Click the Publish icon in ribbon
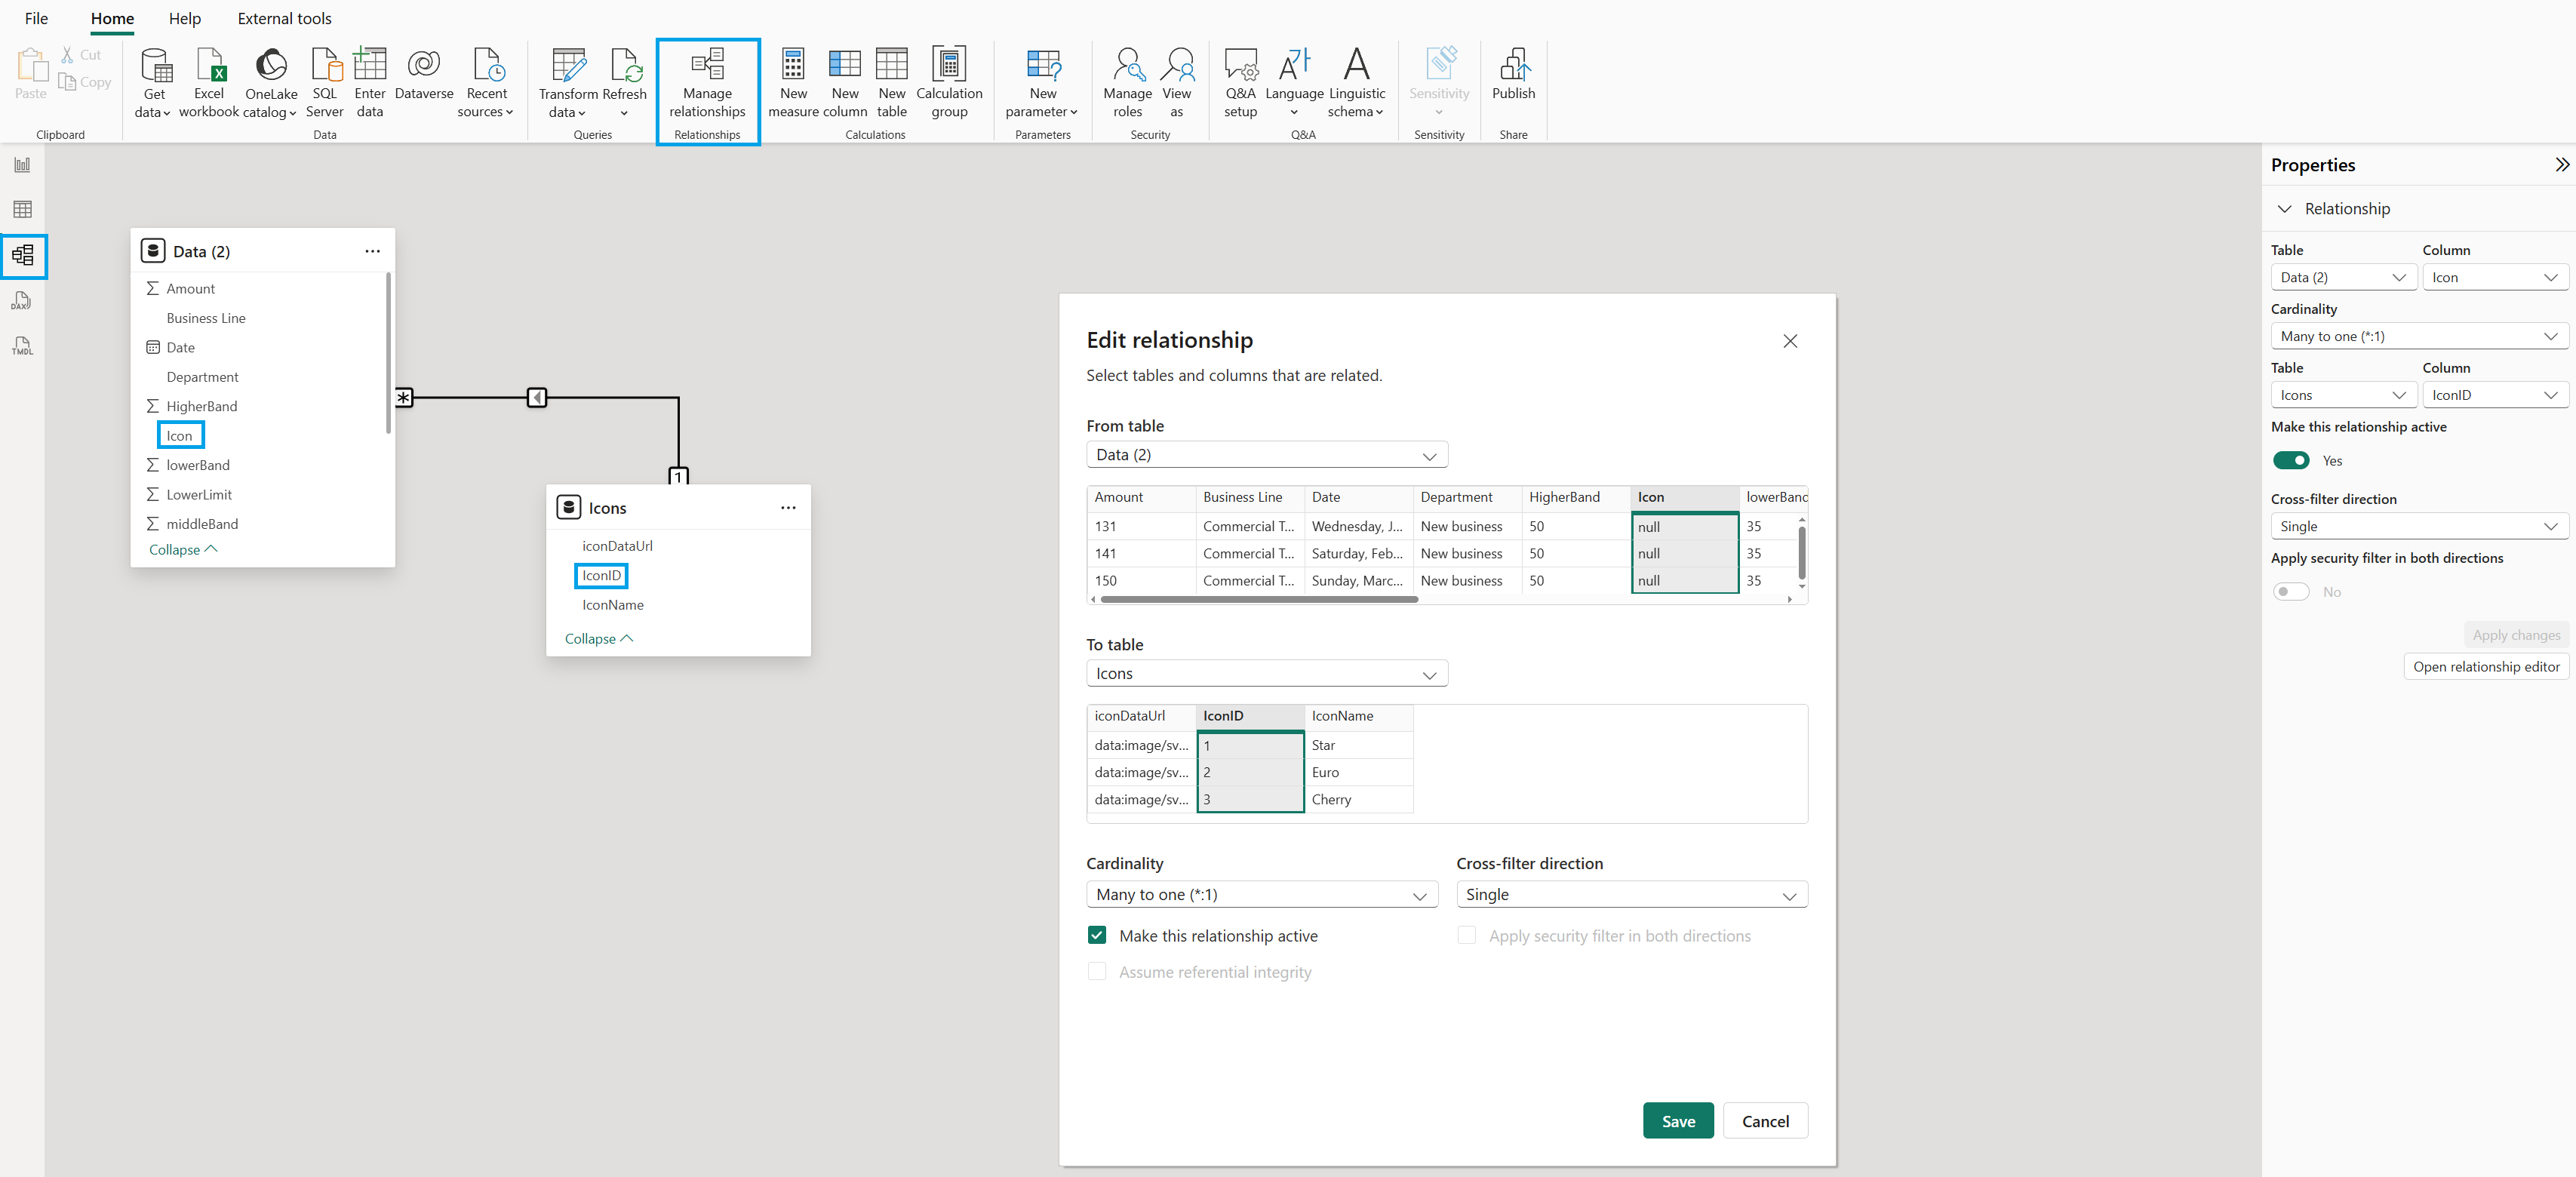This screenshot has width=2576, height=1177. pyautogui.click(x=1513, y=66)
